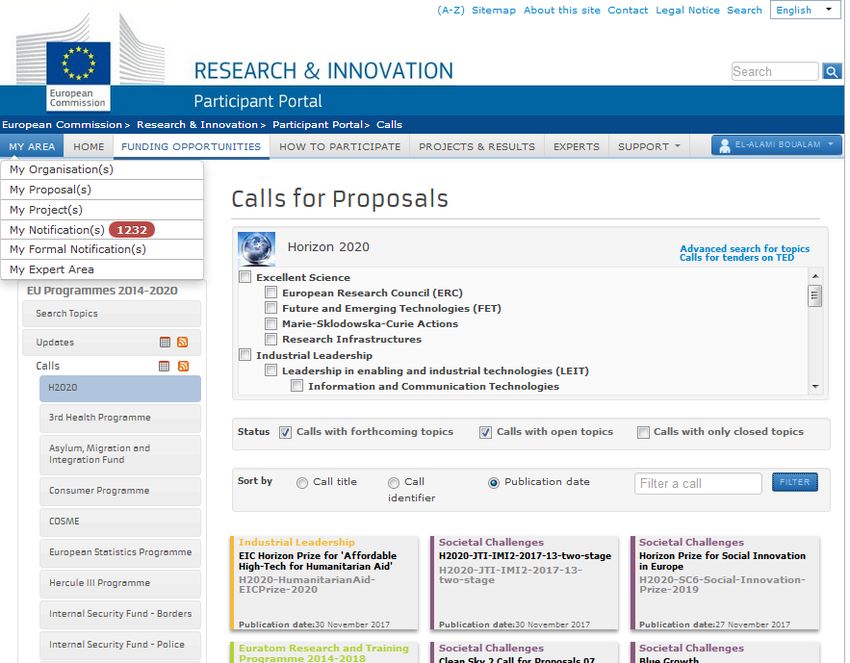Open My Organisation(s) menu entry
This screenshot has width=850, height=663.
click(102, 170)
